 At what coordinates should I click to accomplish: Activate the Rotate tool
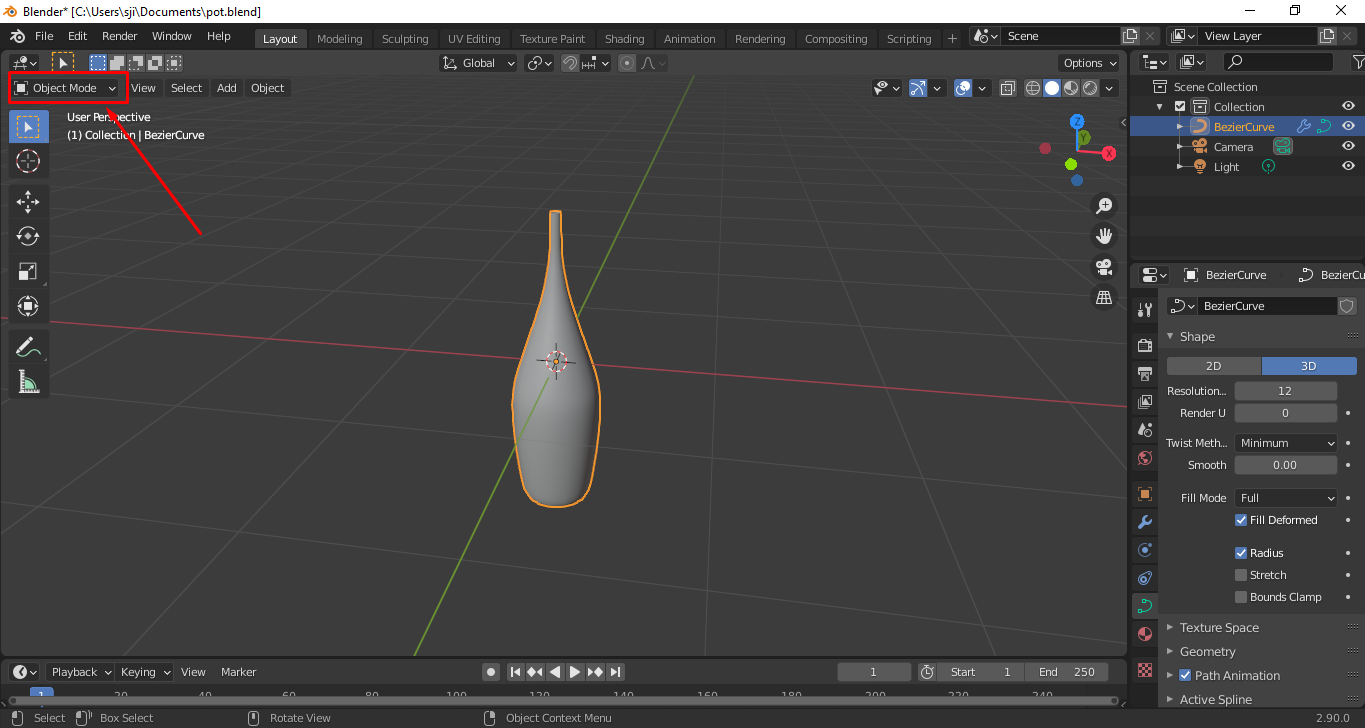[28, 236]
